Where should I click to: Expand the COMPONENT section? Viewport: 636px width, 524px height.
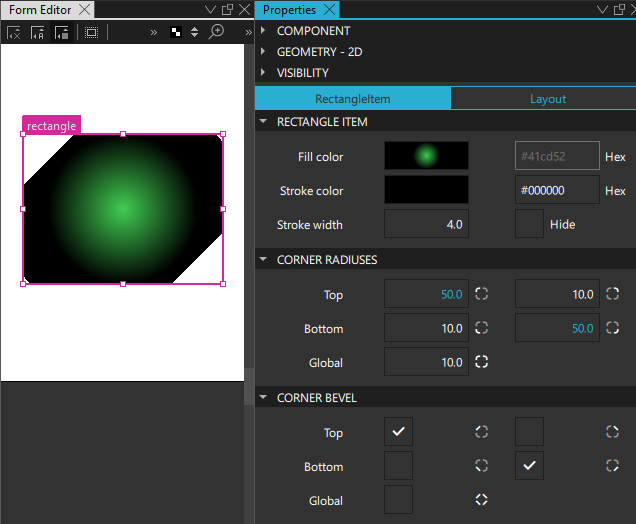(x=264, y=31)
